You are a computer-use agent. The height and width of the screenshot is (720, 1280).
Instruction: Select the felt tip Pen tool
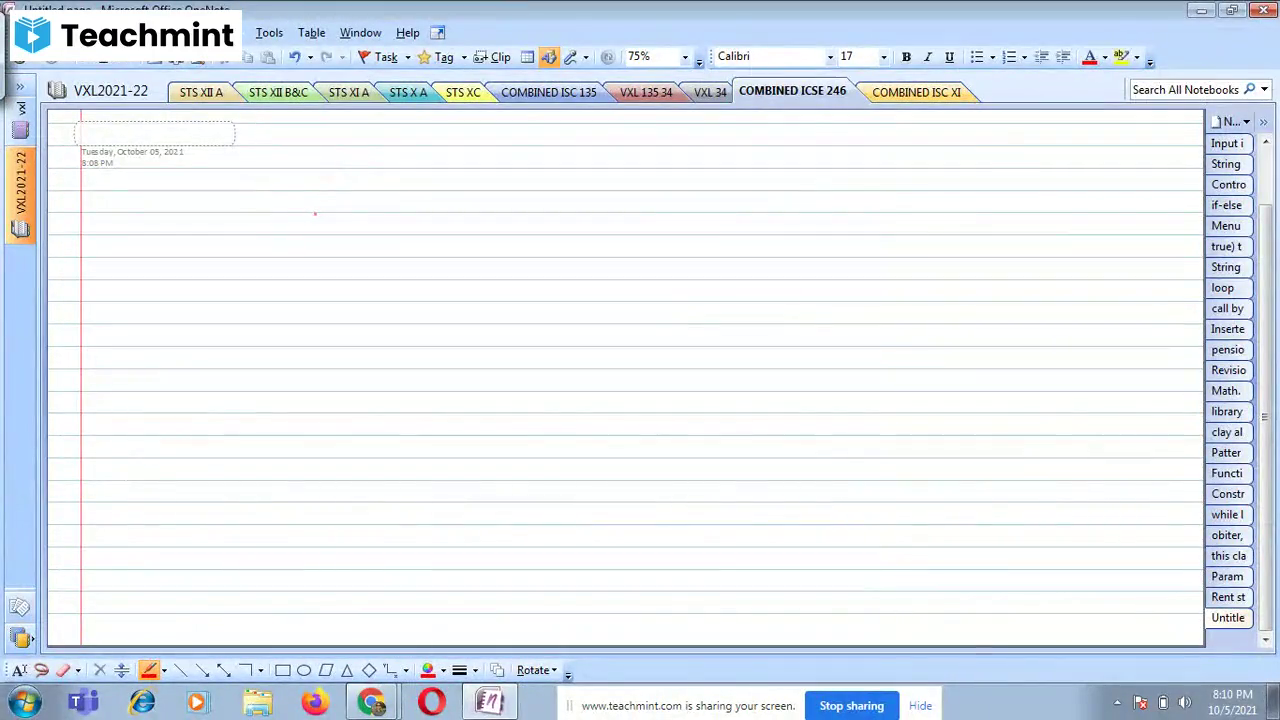(149, 670)
